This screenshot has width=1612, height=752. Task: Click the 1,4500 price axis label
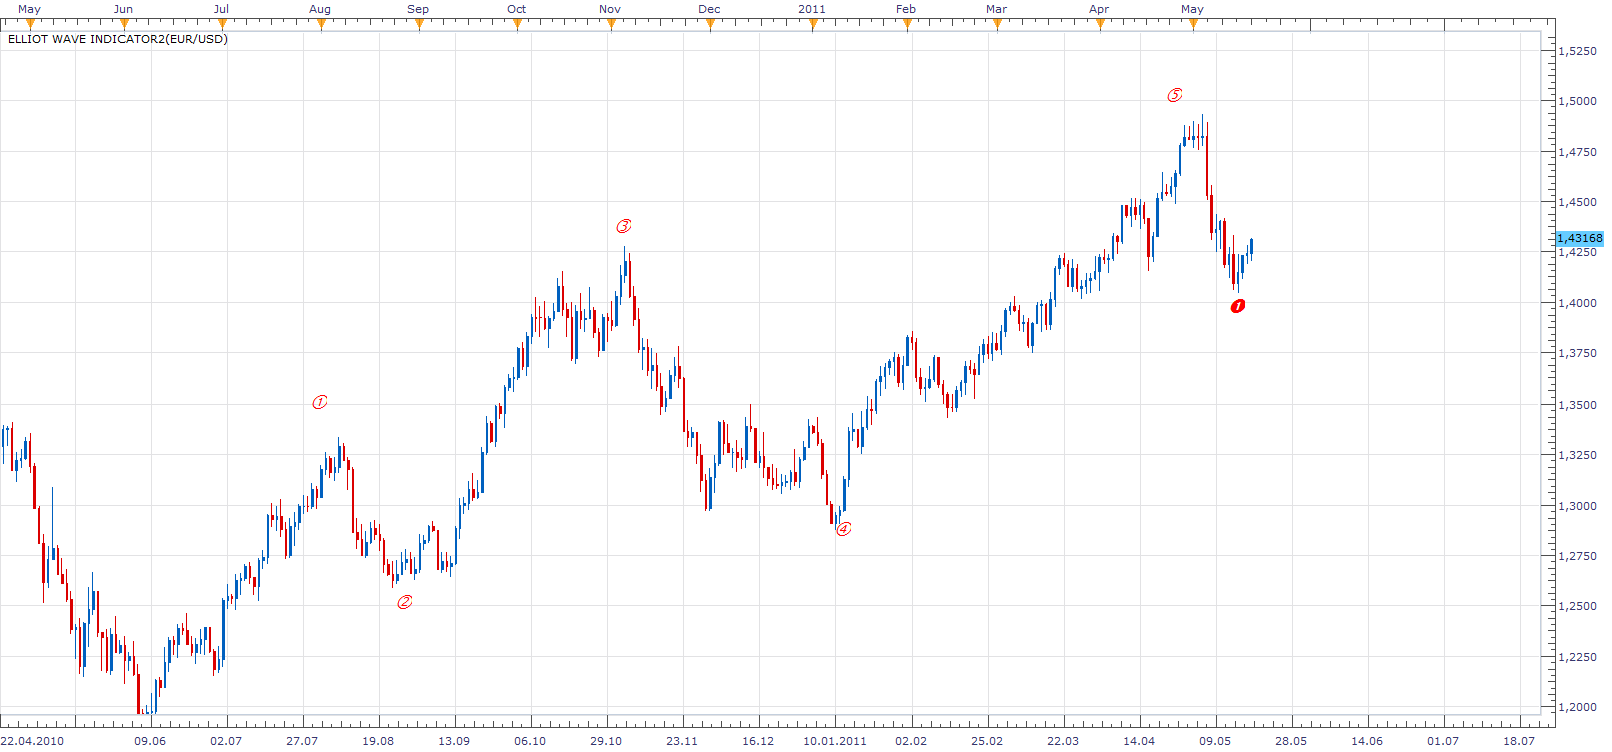[x=1578, y=202]
